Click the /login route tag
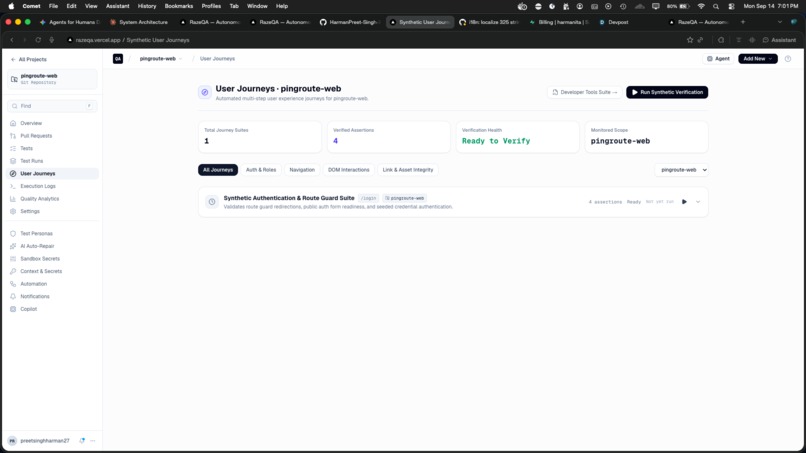The height and width of the screenshot is (453, 806). (368, 198)
